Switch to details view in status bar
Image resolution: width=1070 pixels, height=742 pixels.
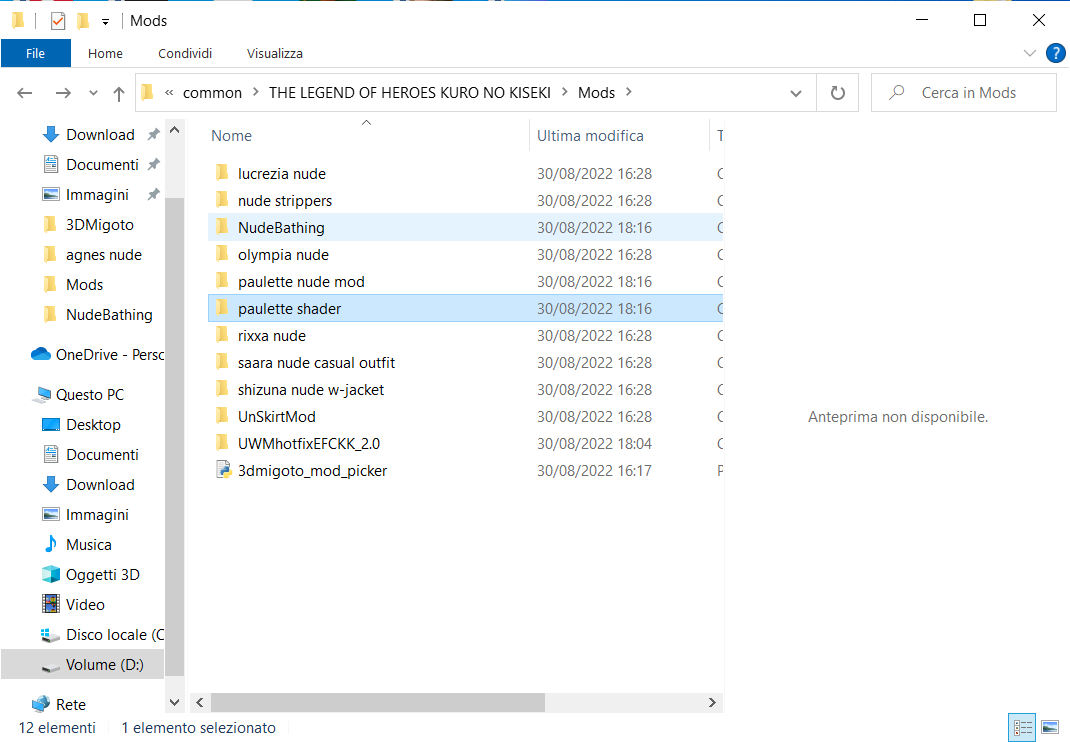pyautogui.click(x=1022, y=728)
